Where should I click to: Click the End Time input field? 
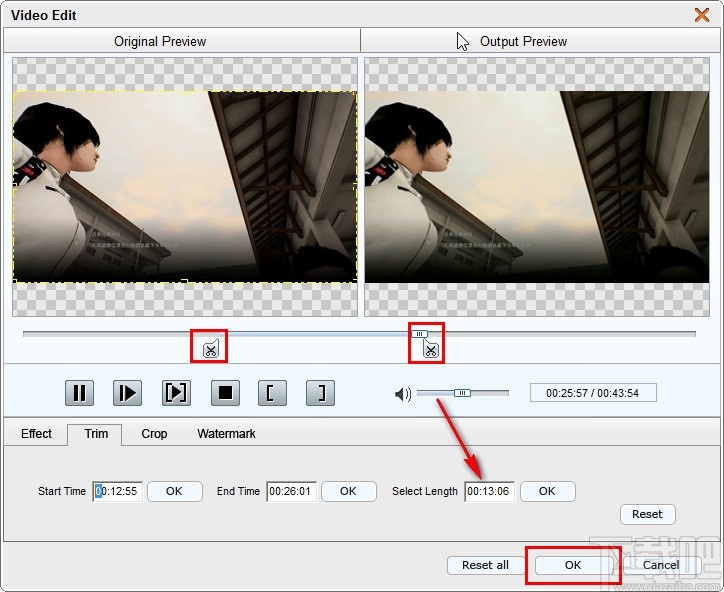pyautogui.click(x=292, y=491)
